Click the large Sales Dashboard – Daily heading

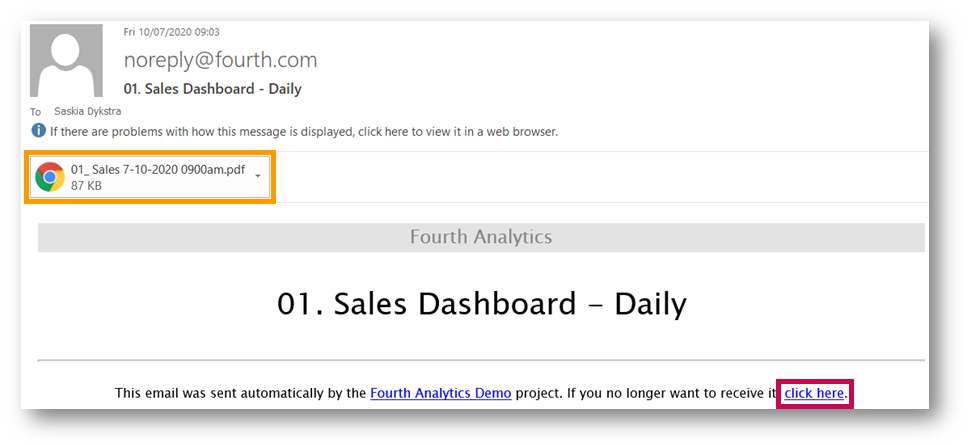[482, 304]
